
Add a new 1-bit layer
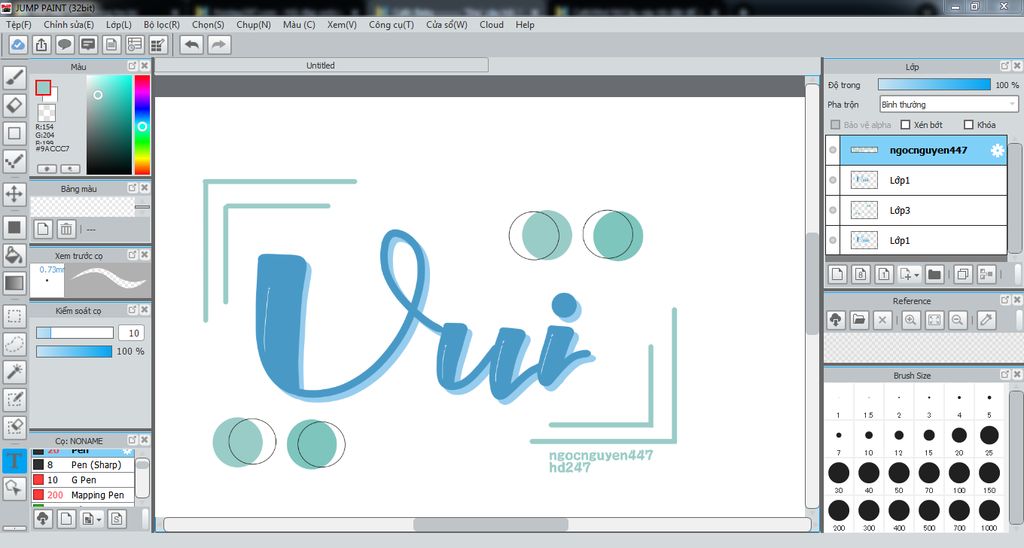(884, 274)
